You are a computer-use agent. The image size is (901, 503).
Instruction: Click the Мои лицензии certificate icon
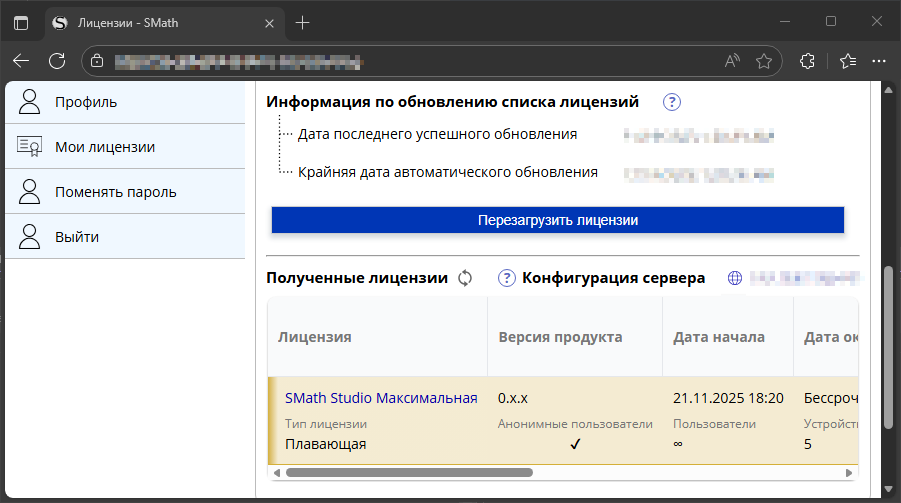click(29, 147)
